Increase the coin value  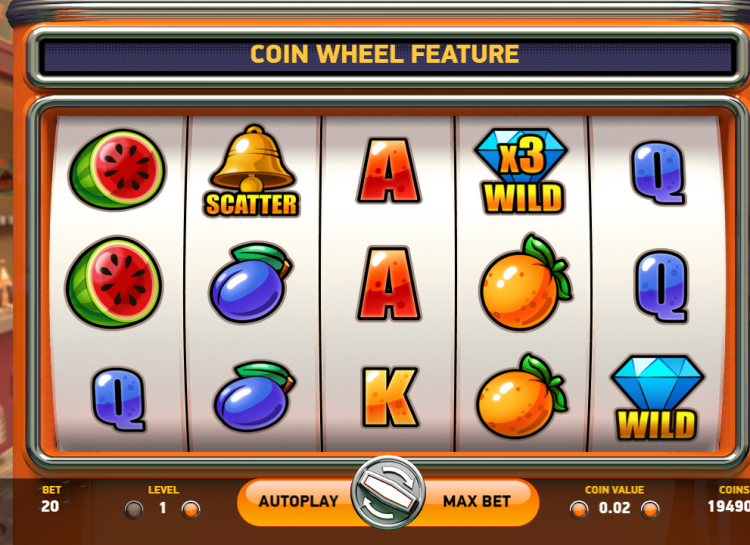(650, 510)
